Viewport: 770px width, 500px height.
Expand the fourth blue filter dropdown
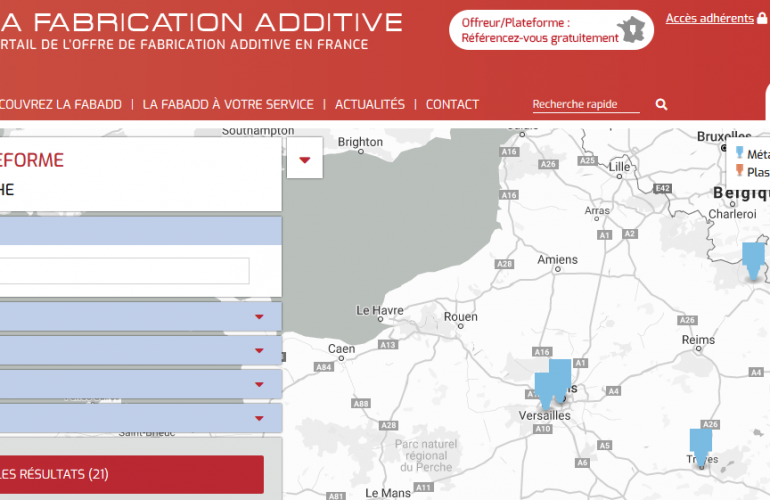tap(259, 418)
